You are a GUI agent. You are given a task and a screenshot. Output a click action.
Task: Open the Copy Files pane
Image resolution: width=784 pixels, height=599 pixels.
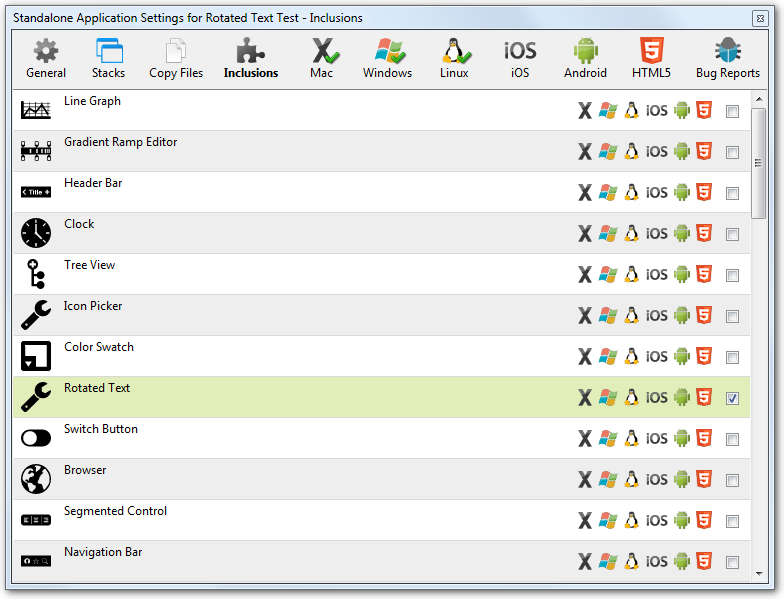pos(176,58)
